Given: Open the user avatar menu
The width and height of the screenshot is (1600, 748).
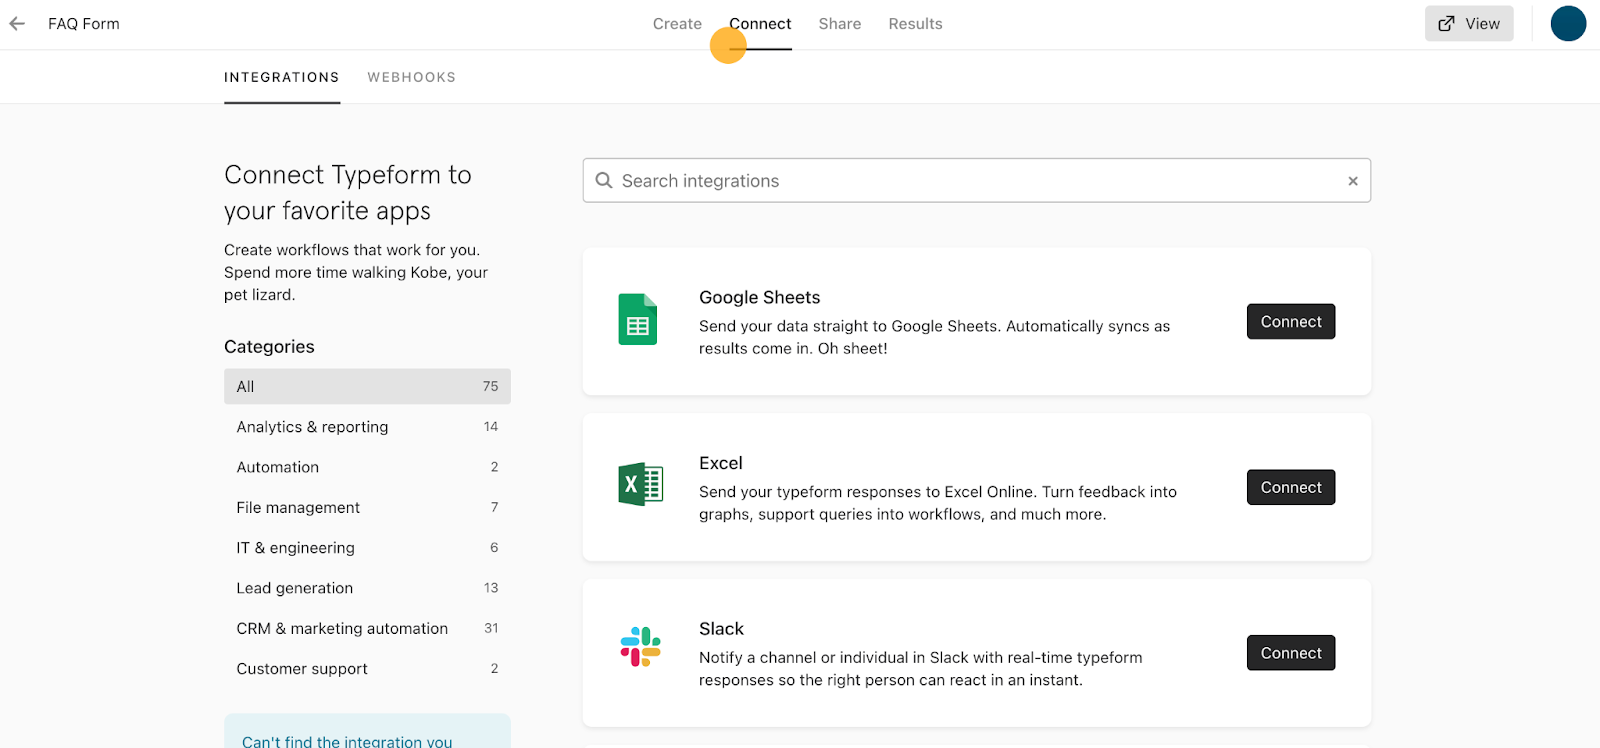Looking at the screenshot, I should point(1568,24).
